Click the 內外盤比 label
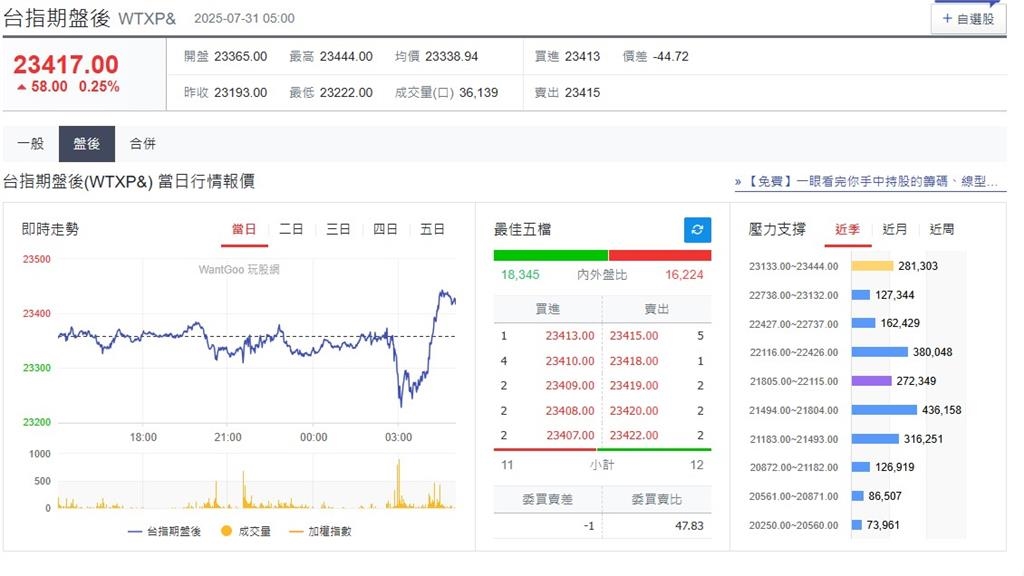The image size is (1024, 576). coord(602,275)
